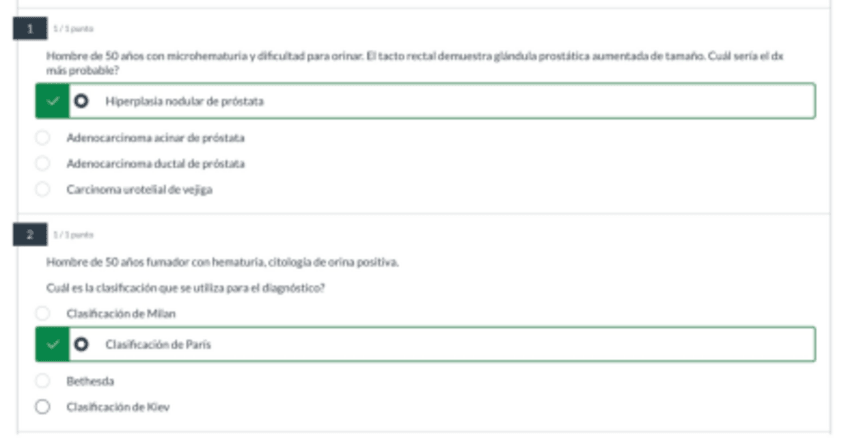Select radio button for Clasificación de Paris
Screen dimensions: 848x444
81,345
